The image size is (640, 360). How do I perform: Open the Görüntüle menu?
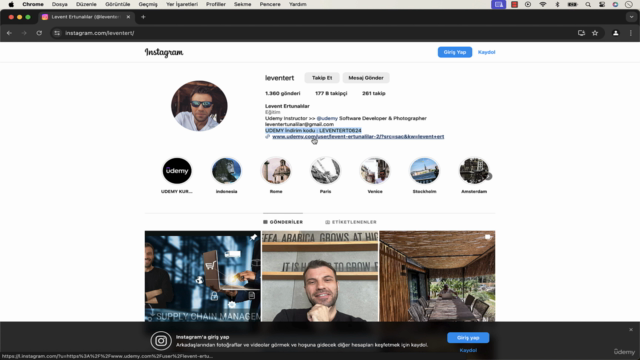[118, 4]
